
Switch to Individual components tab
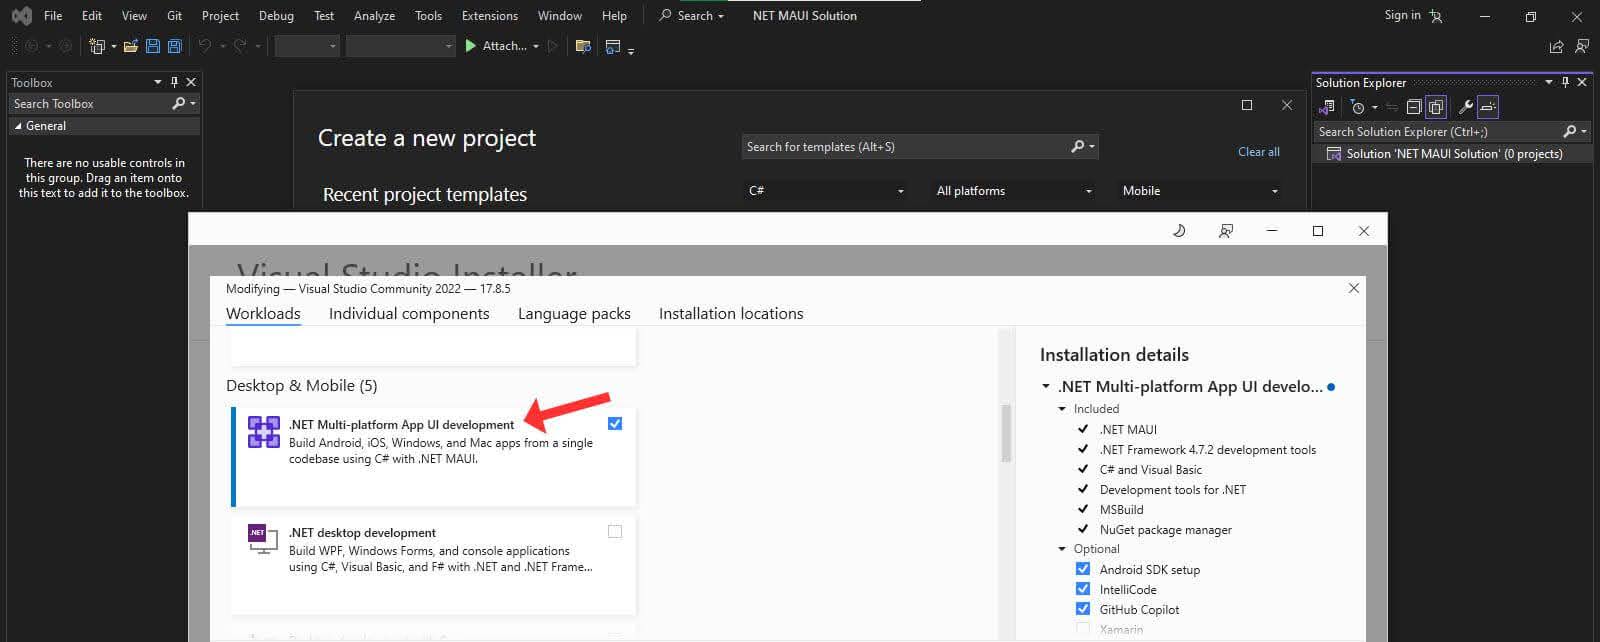point(409,314)
